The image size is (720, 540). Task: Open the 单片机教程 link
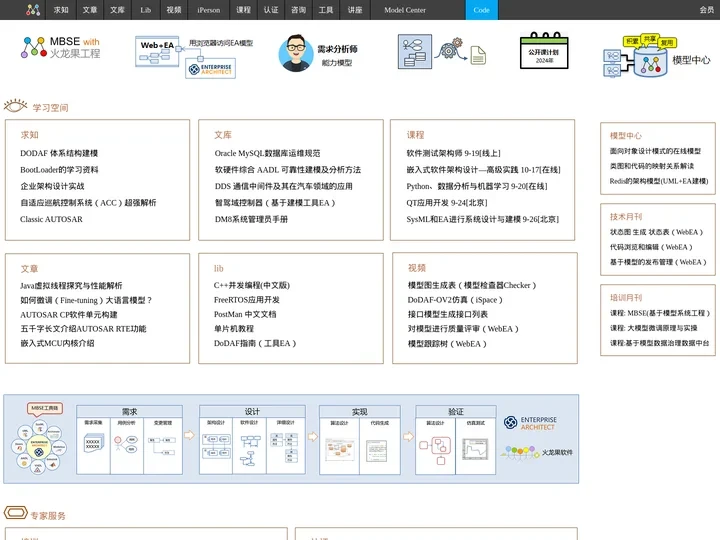(234, 329)
